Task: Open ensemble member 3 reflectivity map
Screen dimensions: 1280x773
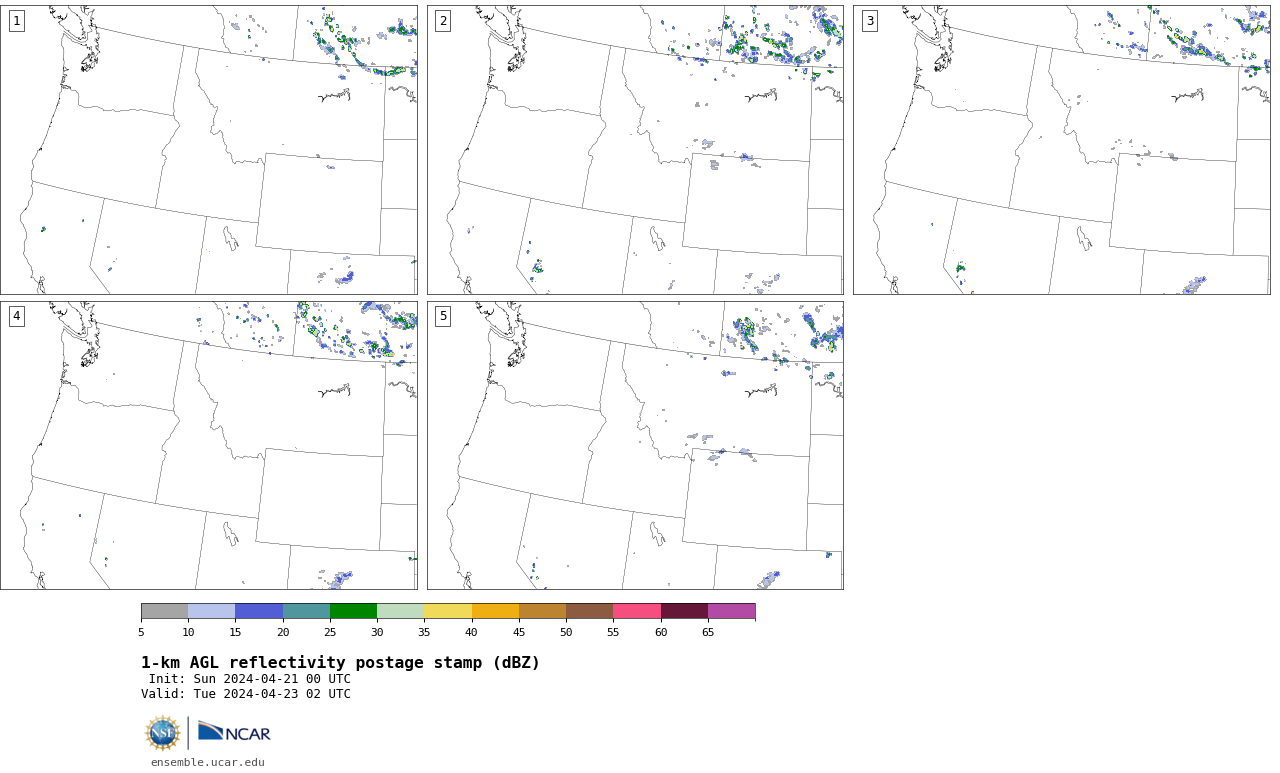Action: click(1061, 150)
